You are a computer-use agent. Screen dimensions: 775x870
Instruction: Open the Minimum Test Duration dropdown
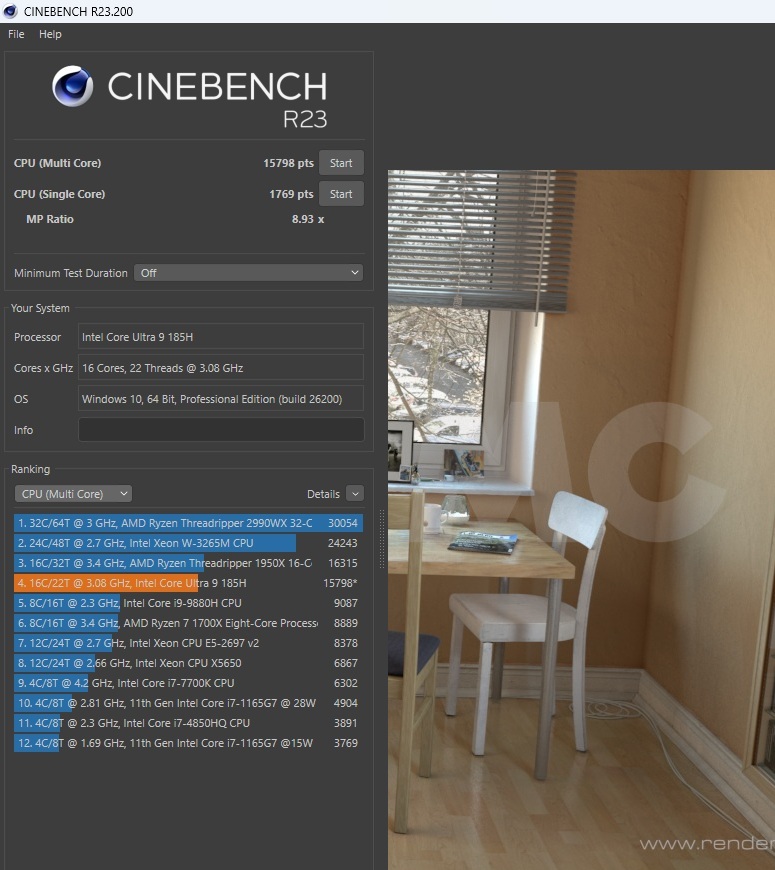coord(249,273)
